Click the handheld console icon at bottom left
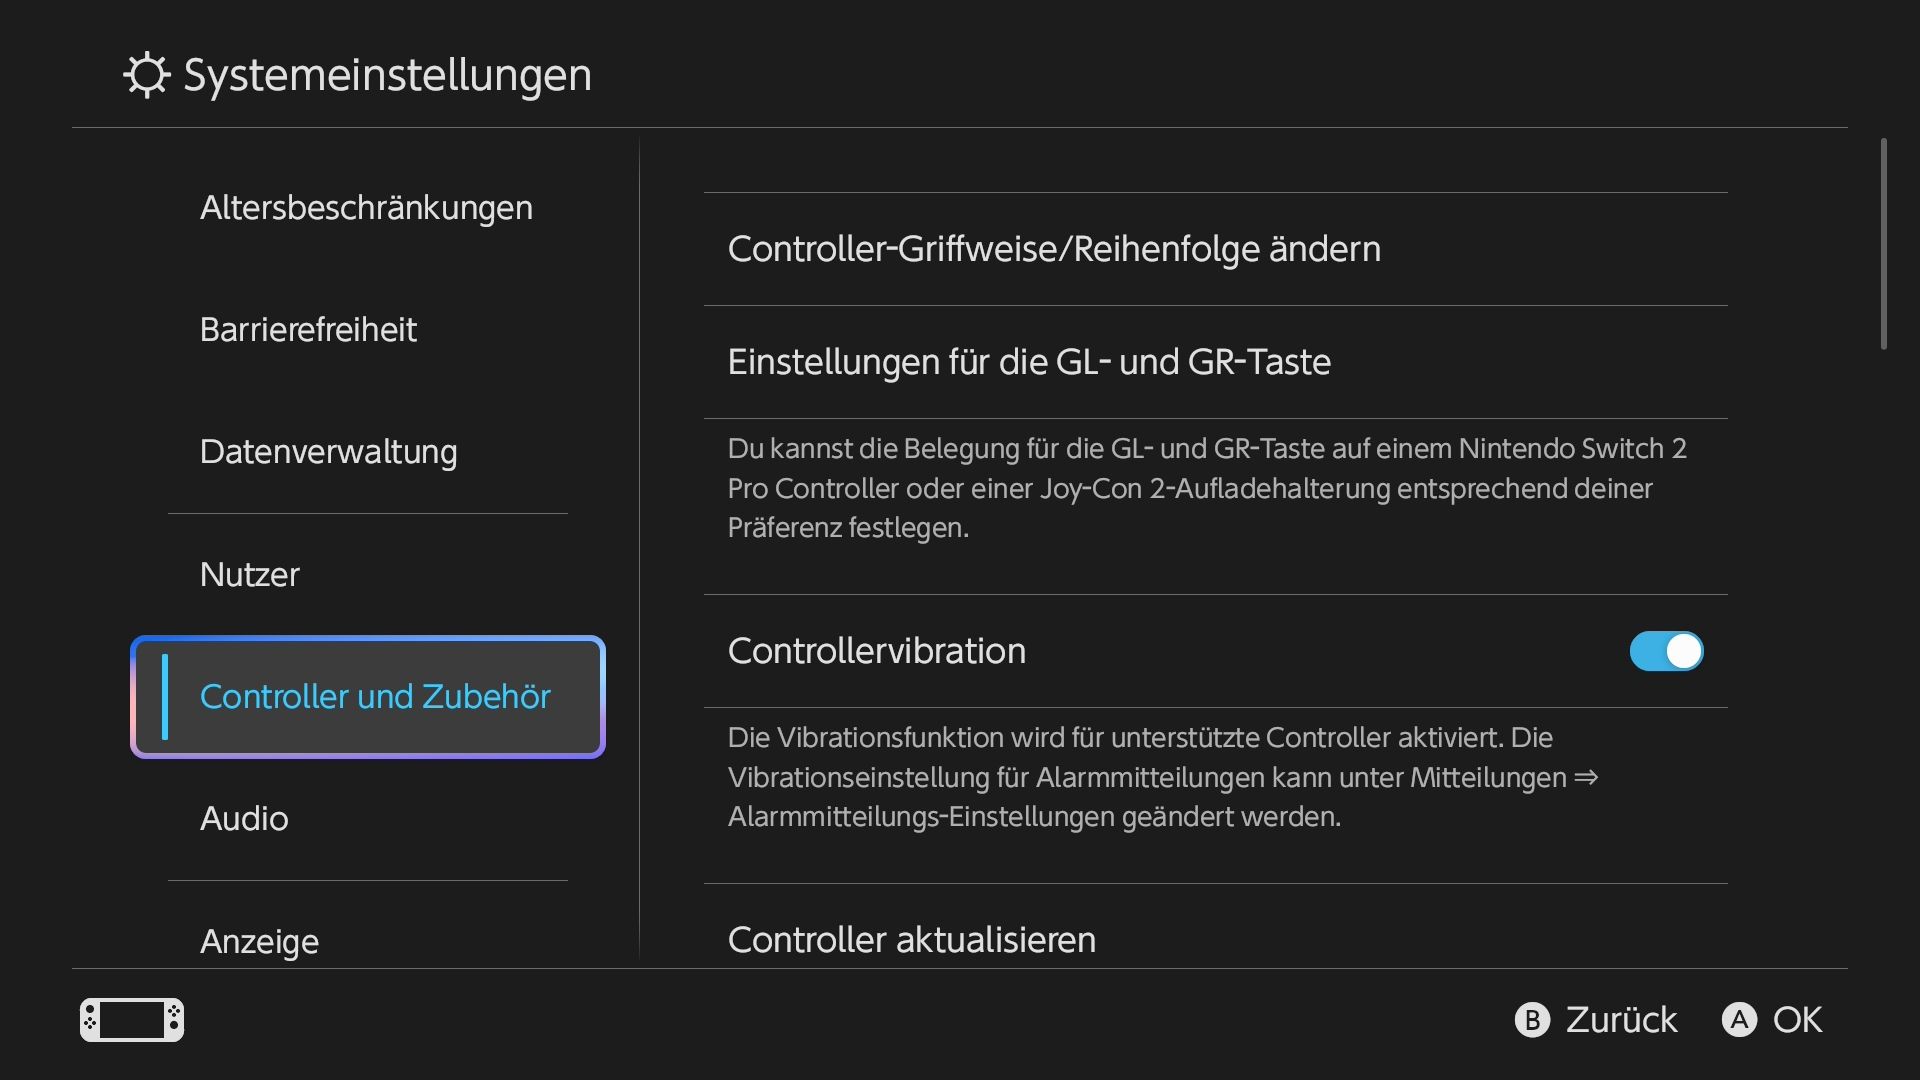Image resolution: width=1920 pixels, height=1080 pixels. click(132, 1020)
